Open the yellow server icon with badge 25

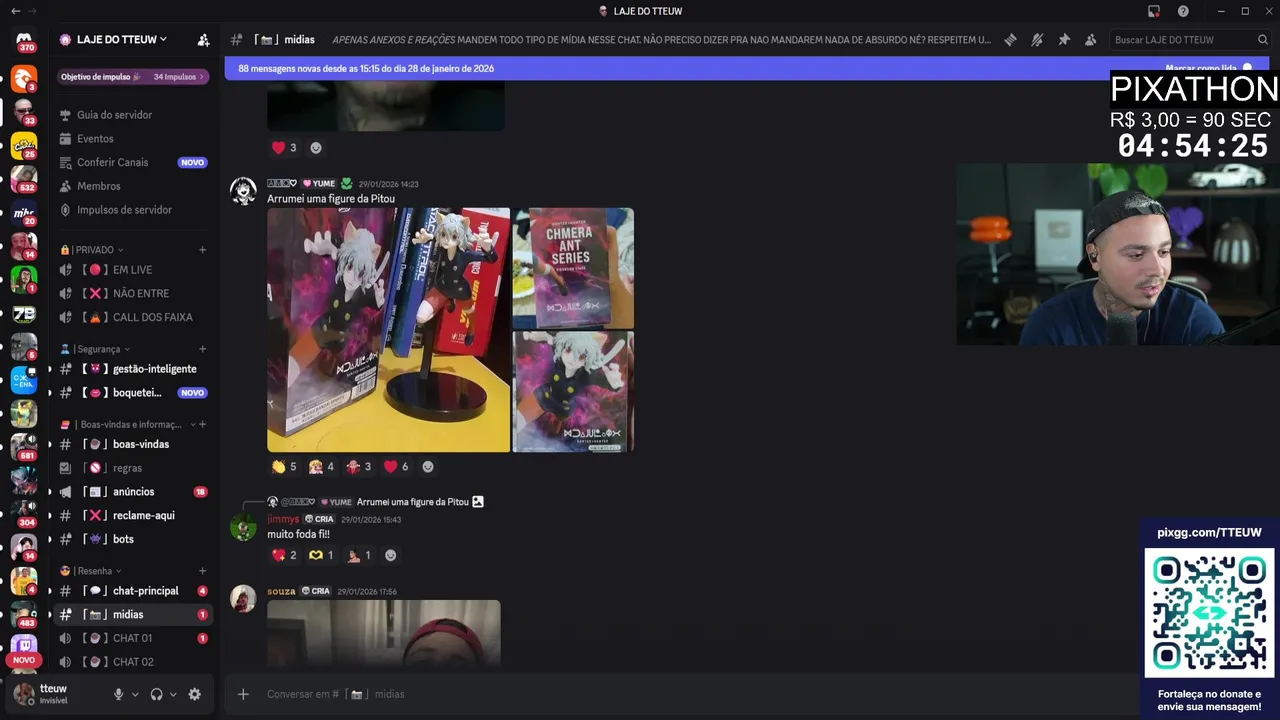[24, 146]
